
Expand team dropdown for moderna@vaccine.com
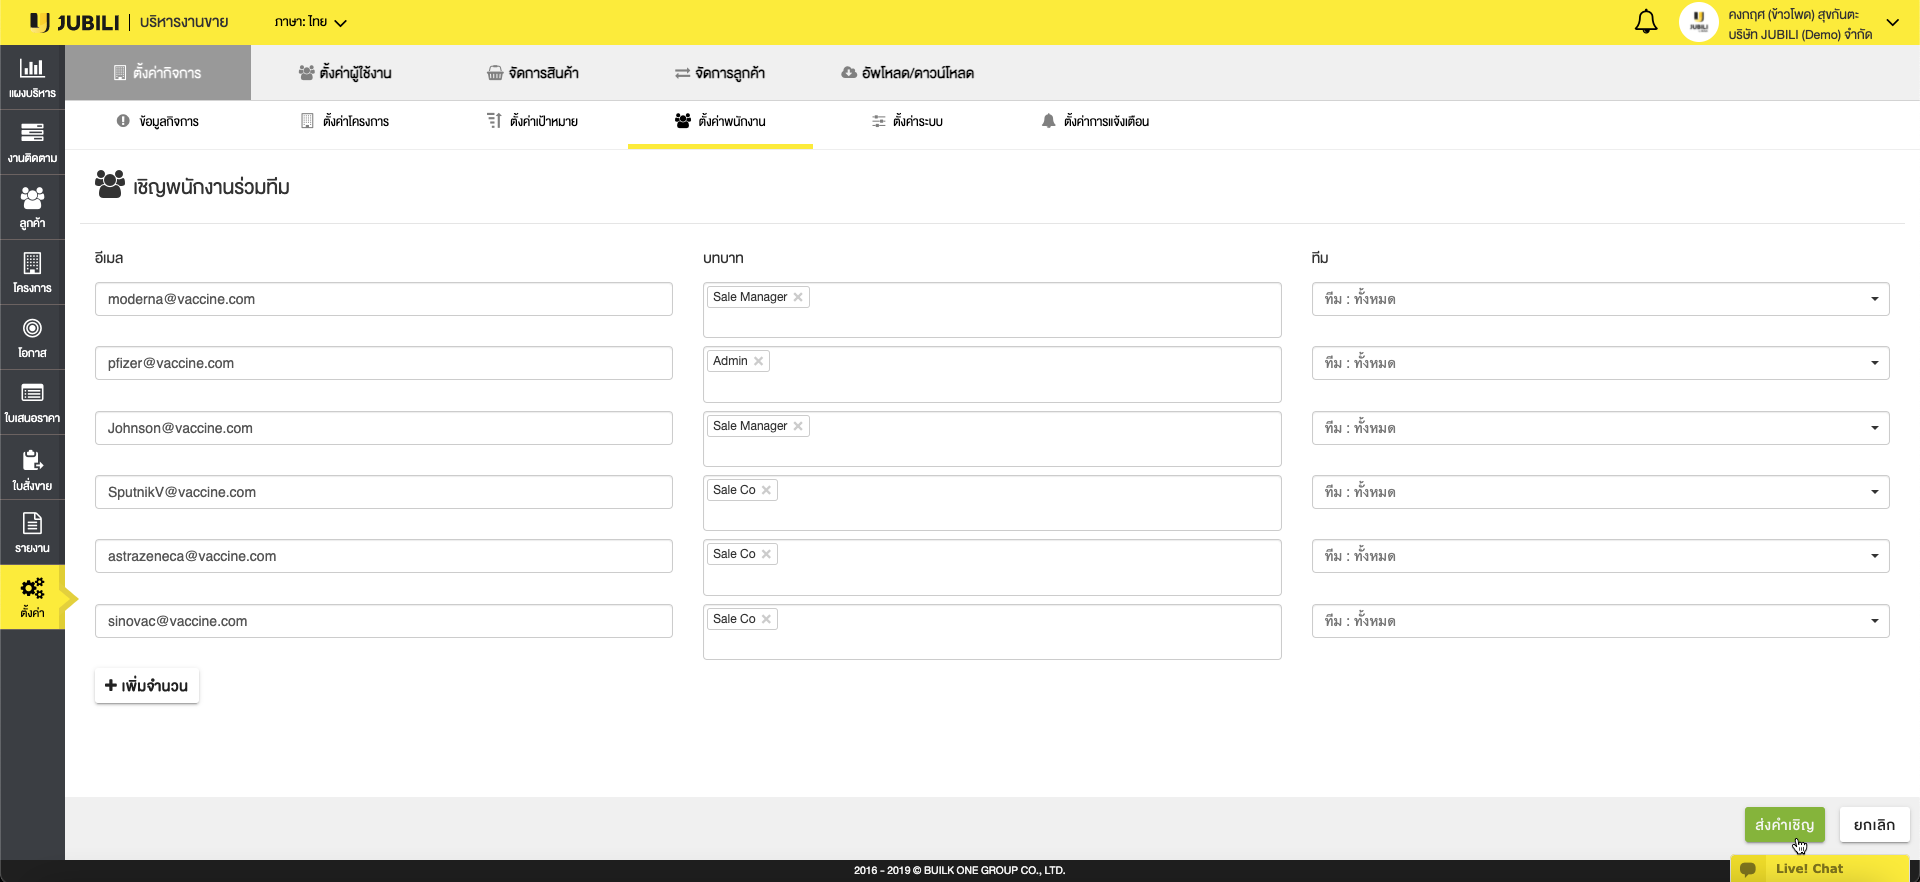pyautogui.click(x=1874, y=299)
